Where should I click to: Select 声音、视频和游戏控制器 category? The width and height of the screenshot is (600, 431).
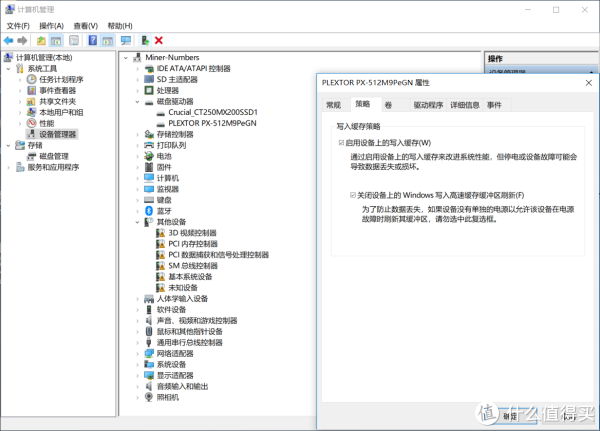point(197,320)
